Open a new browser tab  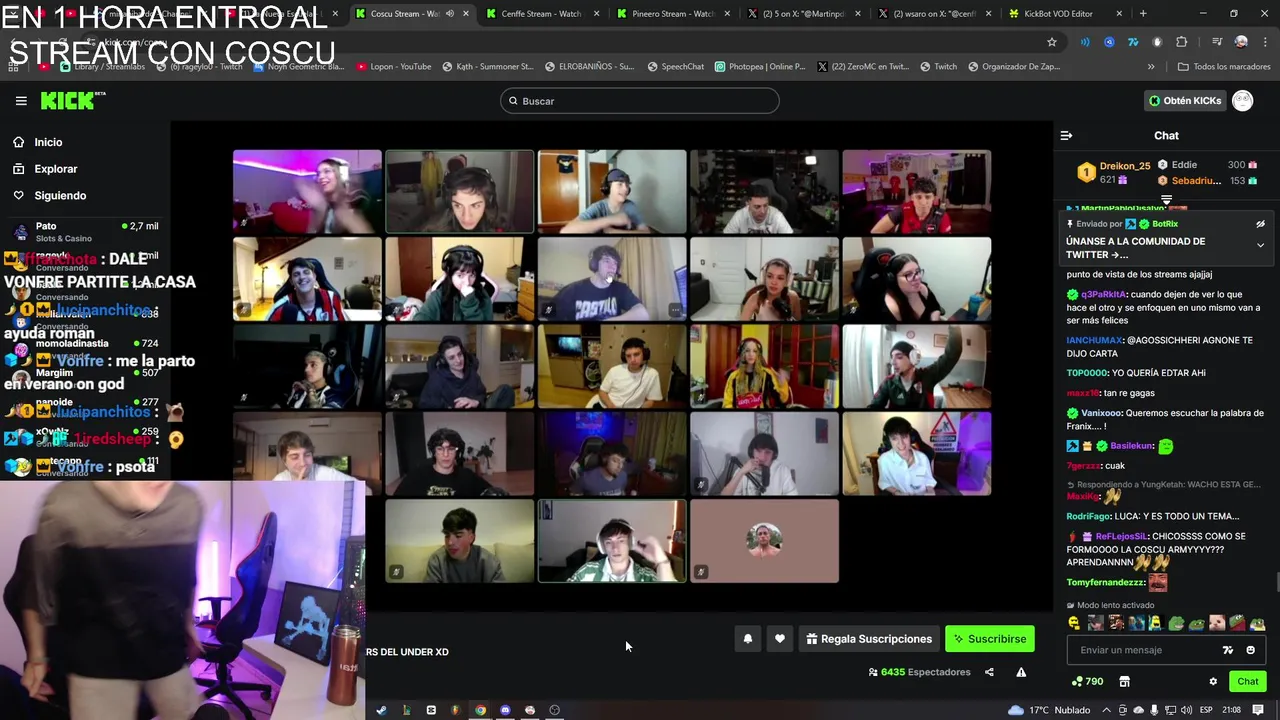click(x=1143, y=14)
